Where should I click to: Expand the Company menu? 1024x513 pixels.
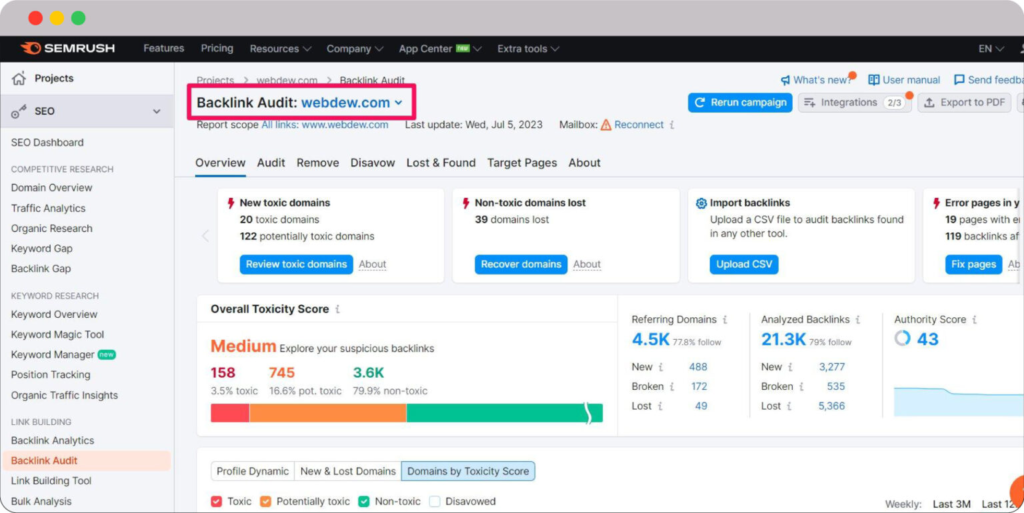pyautogui.click(x=355, y=49)
